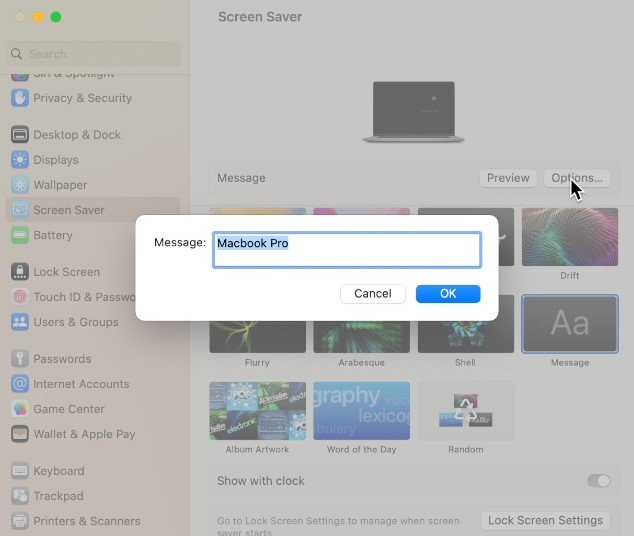Open Desktop & Dock settings icon

[x=19, y=135]
